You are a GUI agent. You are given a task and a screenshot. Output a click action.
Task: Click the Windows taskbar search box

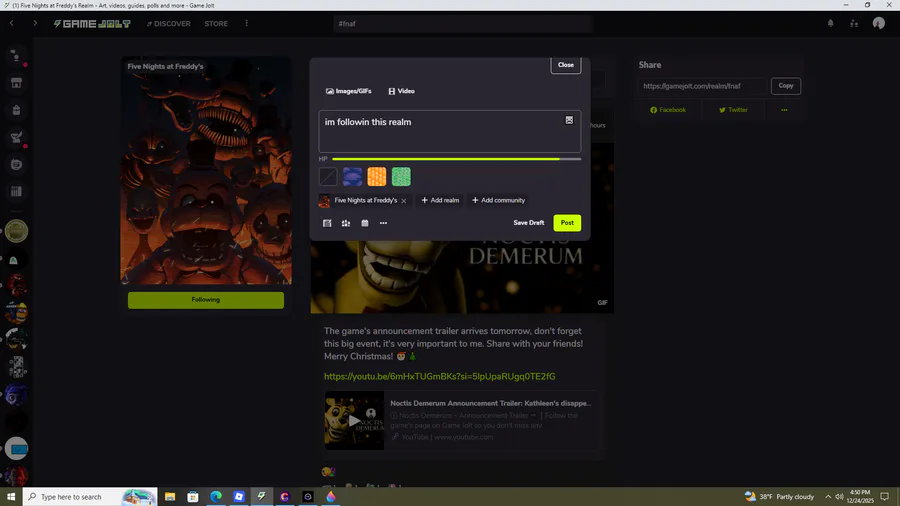(90, 497)
